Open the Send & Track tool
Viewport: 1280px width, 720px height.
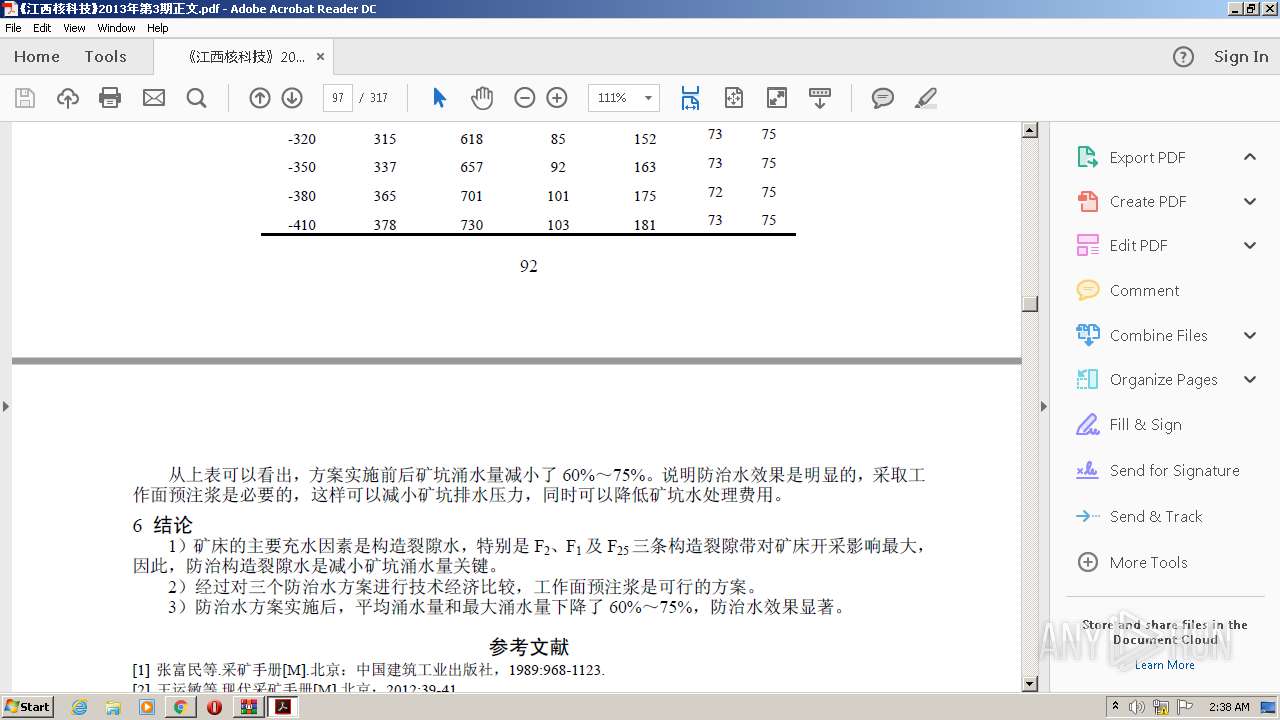[x=1156, y=517]
